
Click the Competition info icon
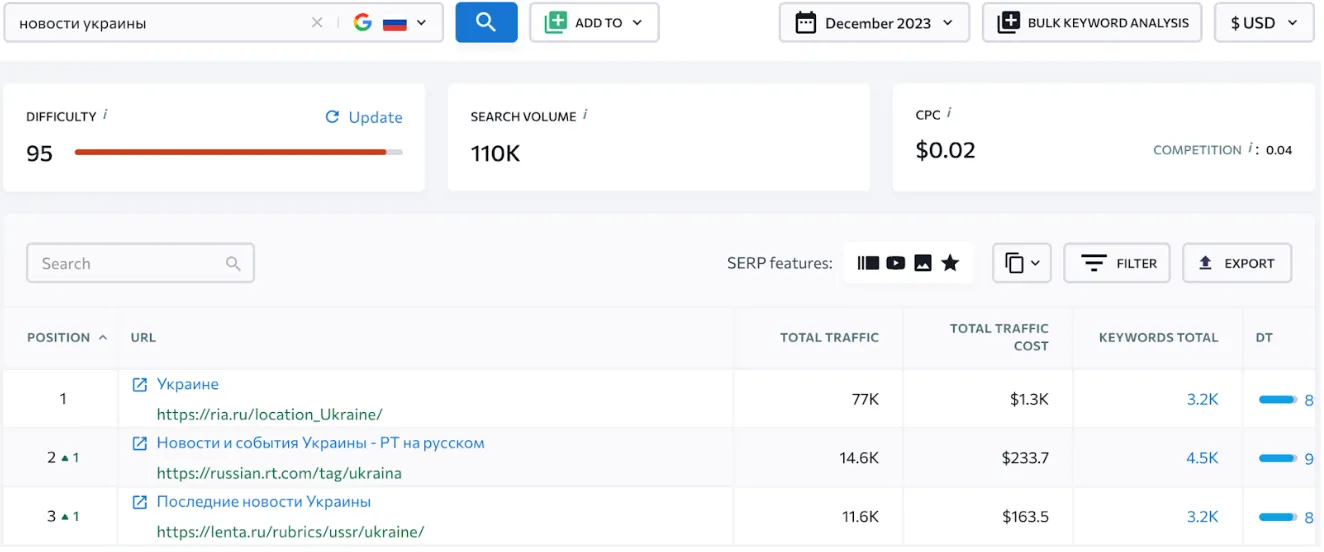click(x=1251, y=149)
